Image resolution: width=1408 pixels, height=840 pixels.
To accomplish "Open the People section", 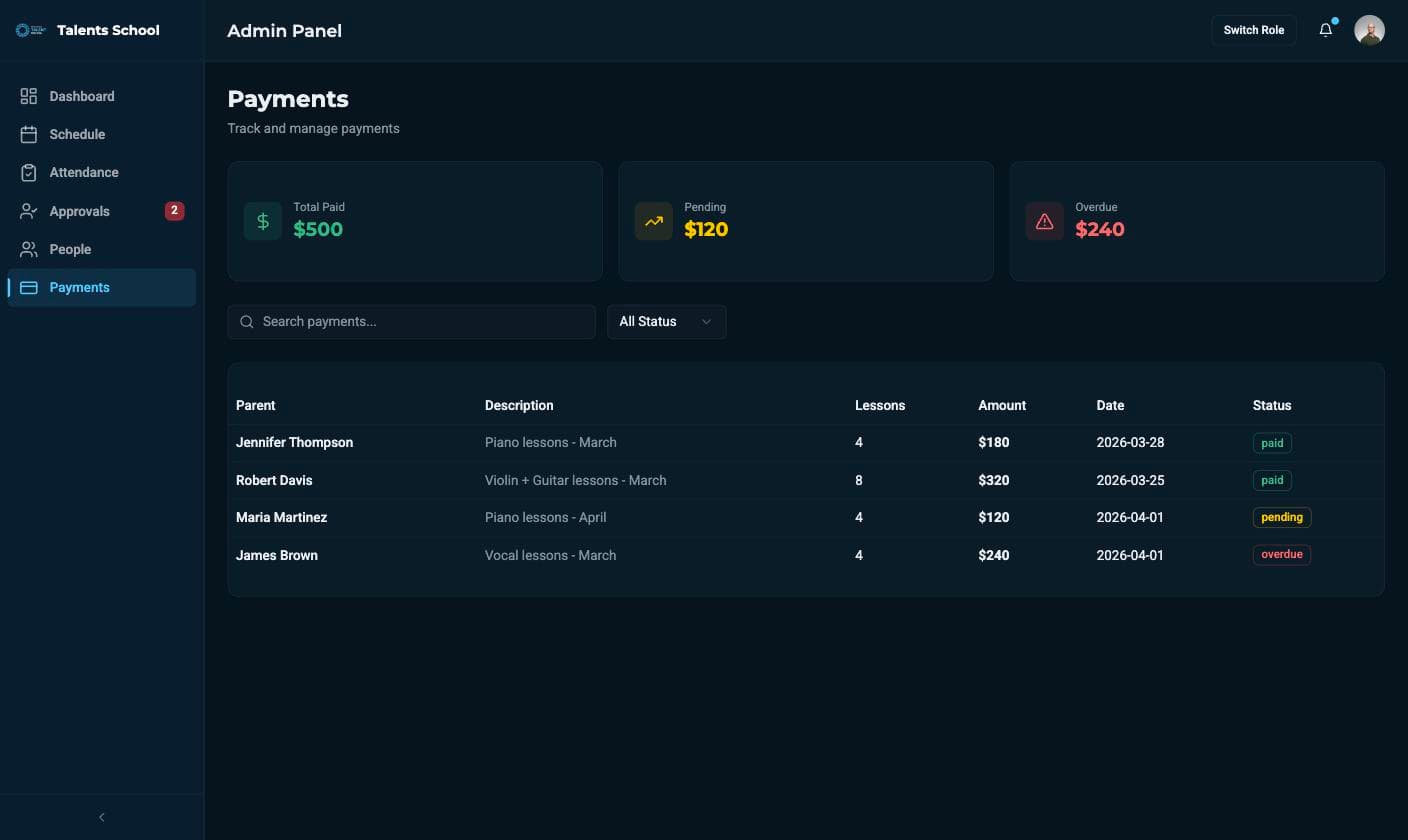I will point(101,249).
